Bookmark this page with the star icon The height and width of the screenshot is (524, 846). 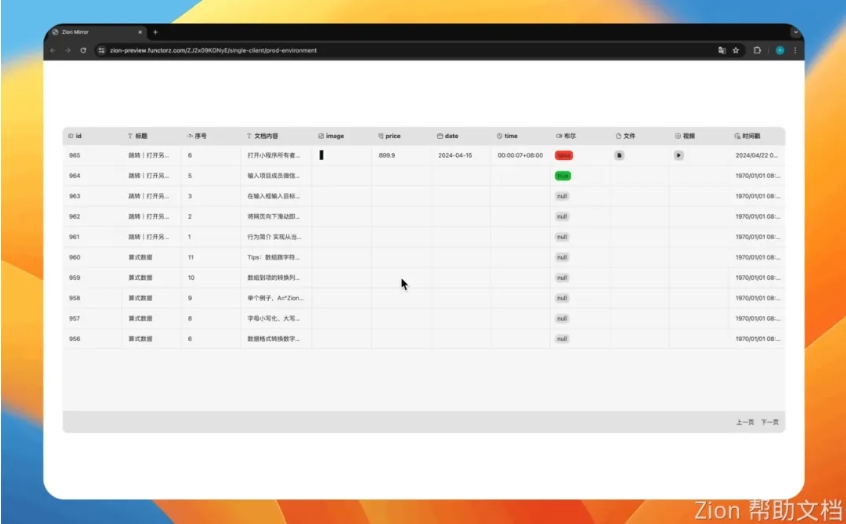pos(736,50)
